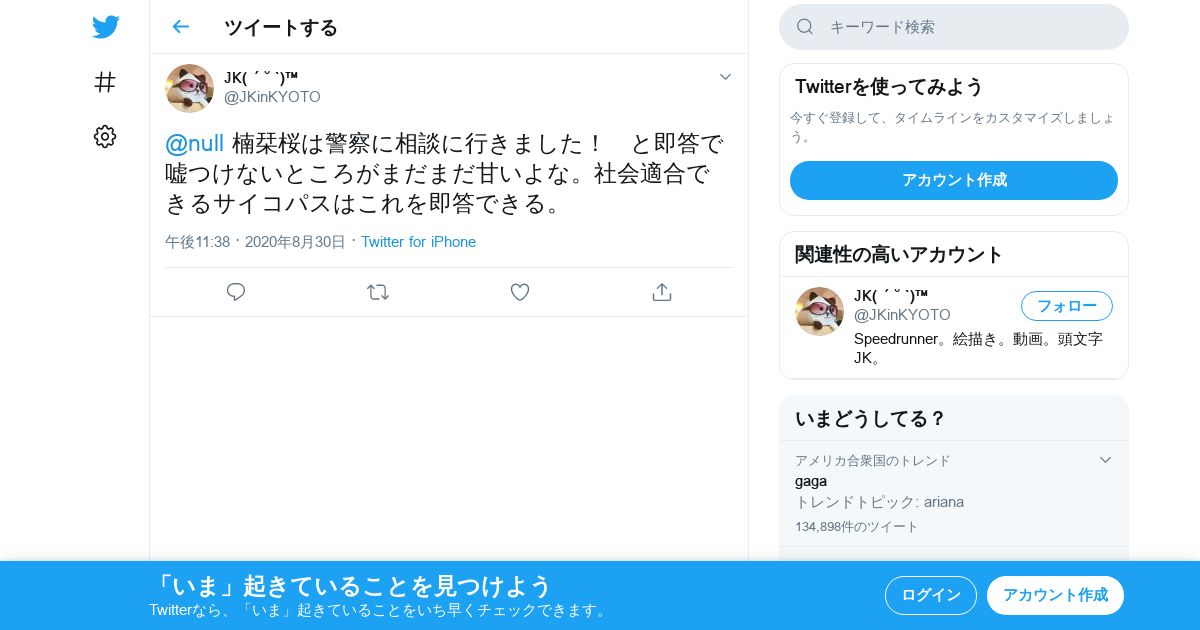Open the tweet author's avatar
Viewport: 1200px width, 630px height.
[189, 88]
